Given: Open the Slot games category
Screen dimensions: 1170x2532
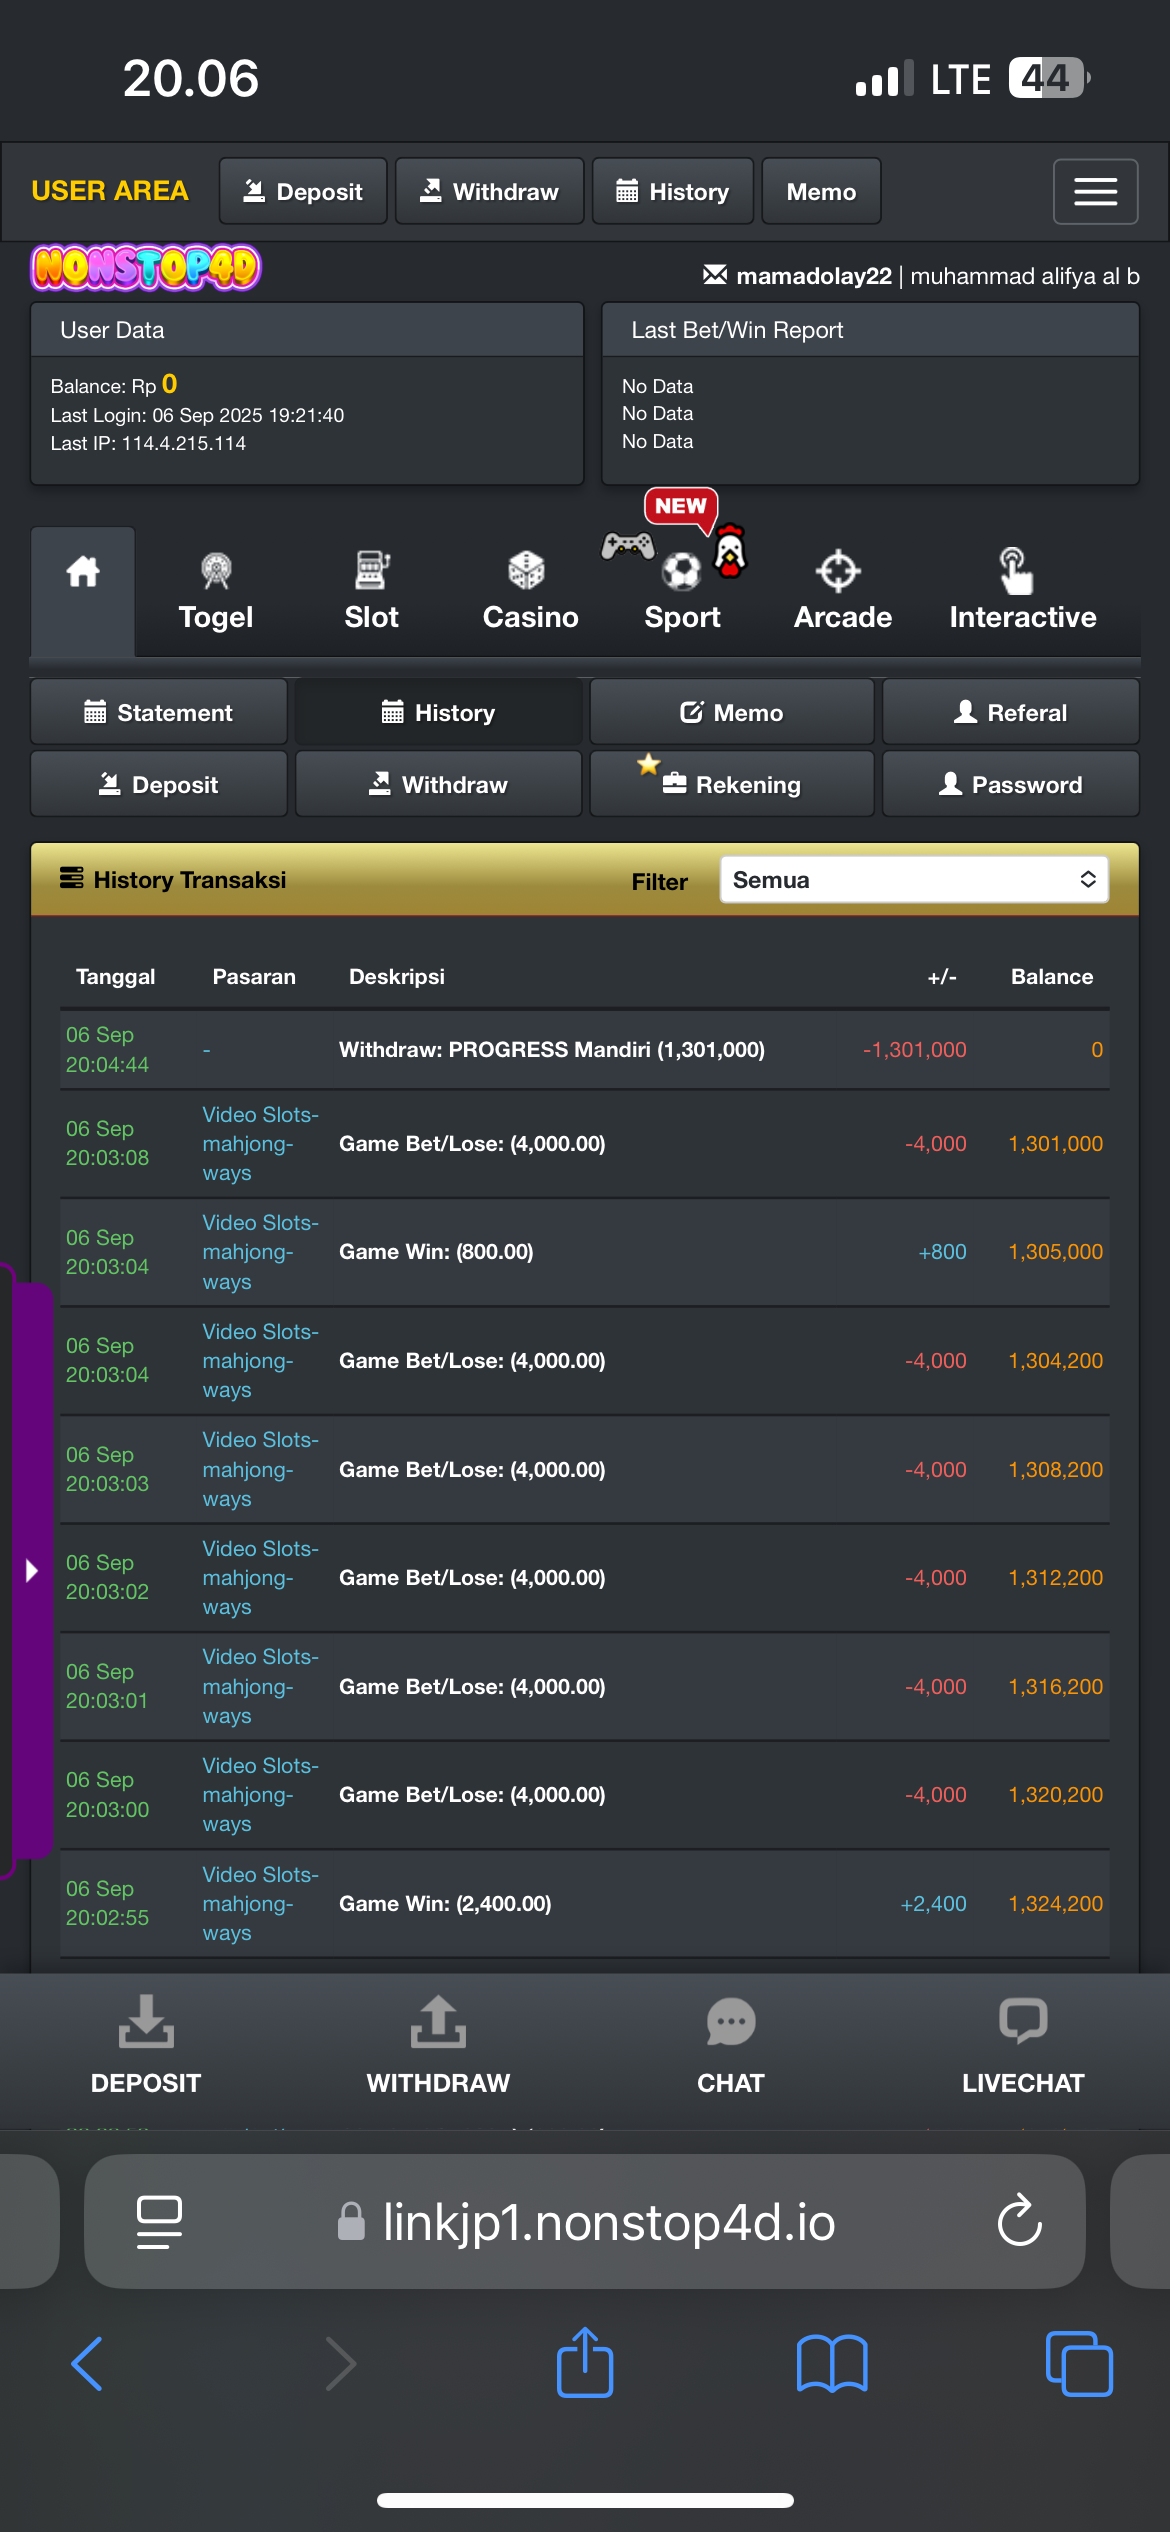Looking at the screenshot, I should 371,592.
